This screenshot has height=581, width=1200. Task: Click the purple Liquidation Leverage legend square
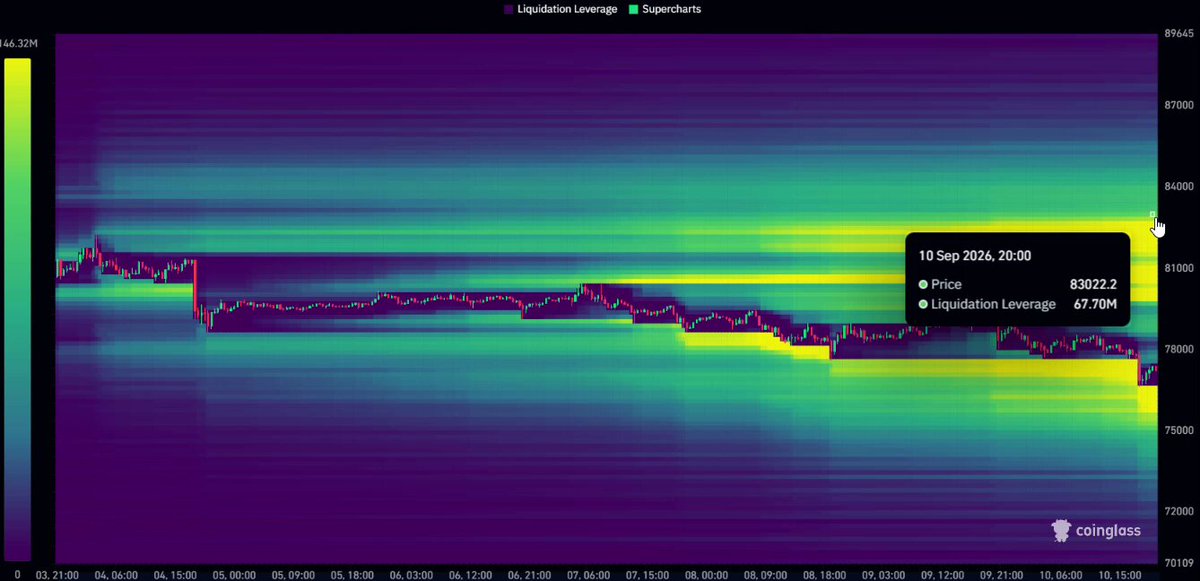pos(509,9)
